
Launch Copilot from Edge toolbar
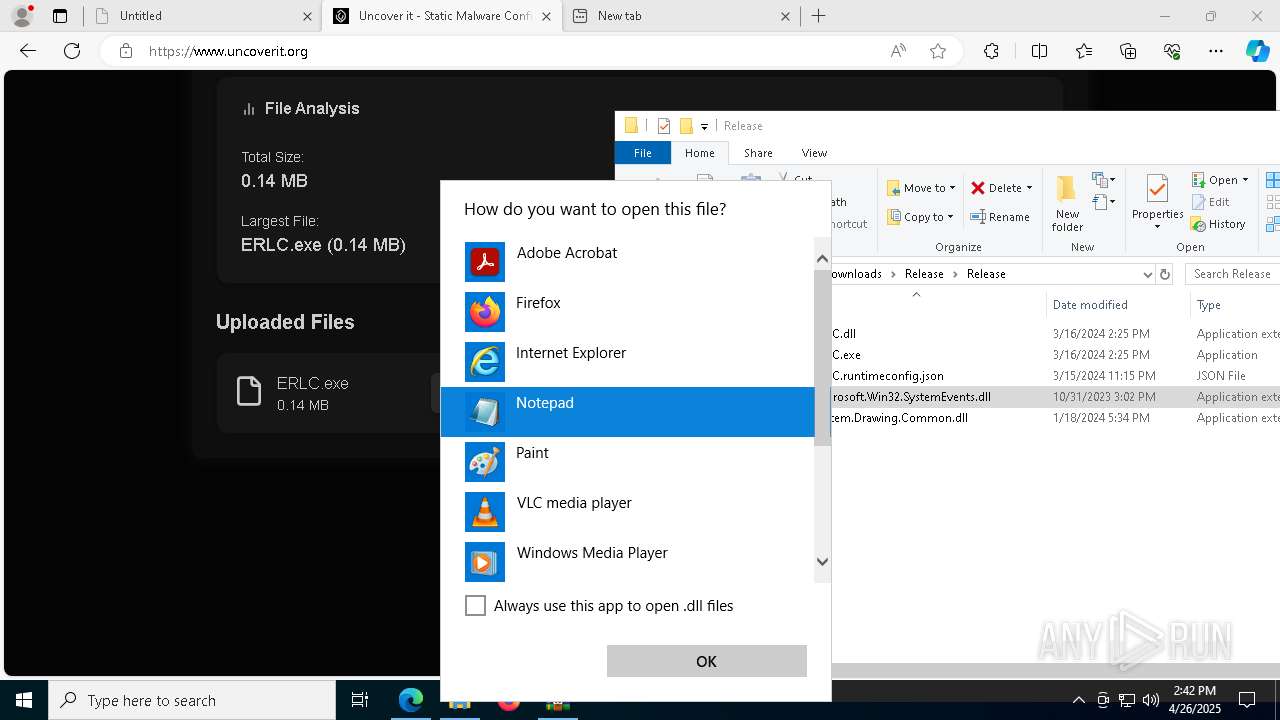(1257, 51)
